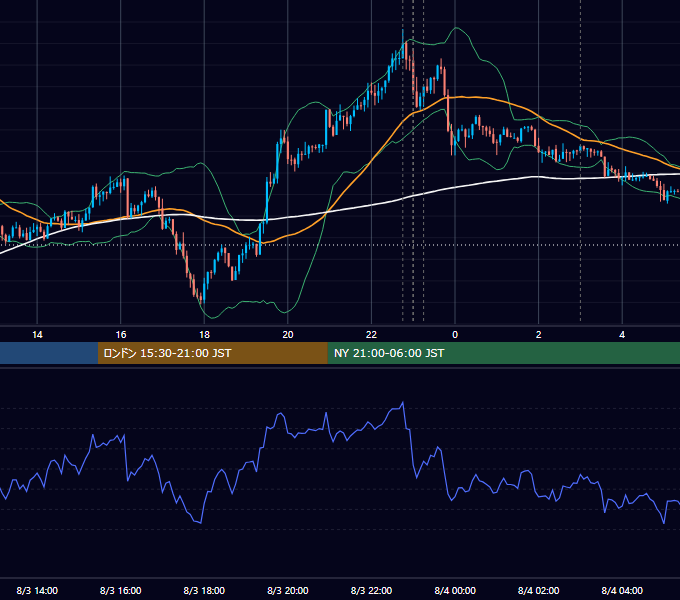The height and width of the screenshot is (600, 680).
Task: Click the 8/3 16:00 date label
Action: [121, 590]
